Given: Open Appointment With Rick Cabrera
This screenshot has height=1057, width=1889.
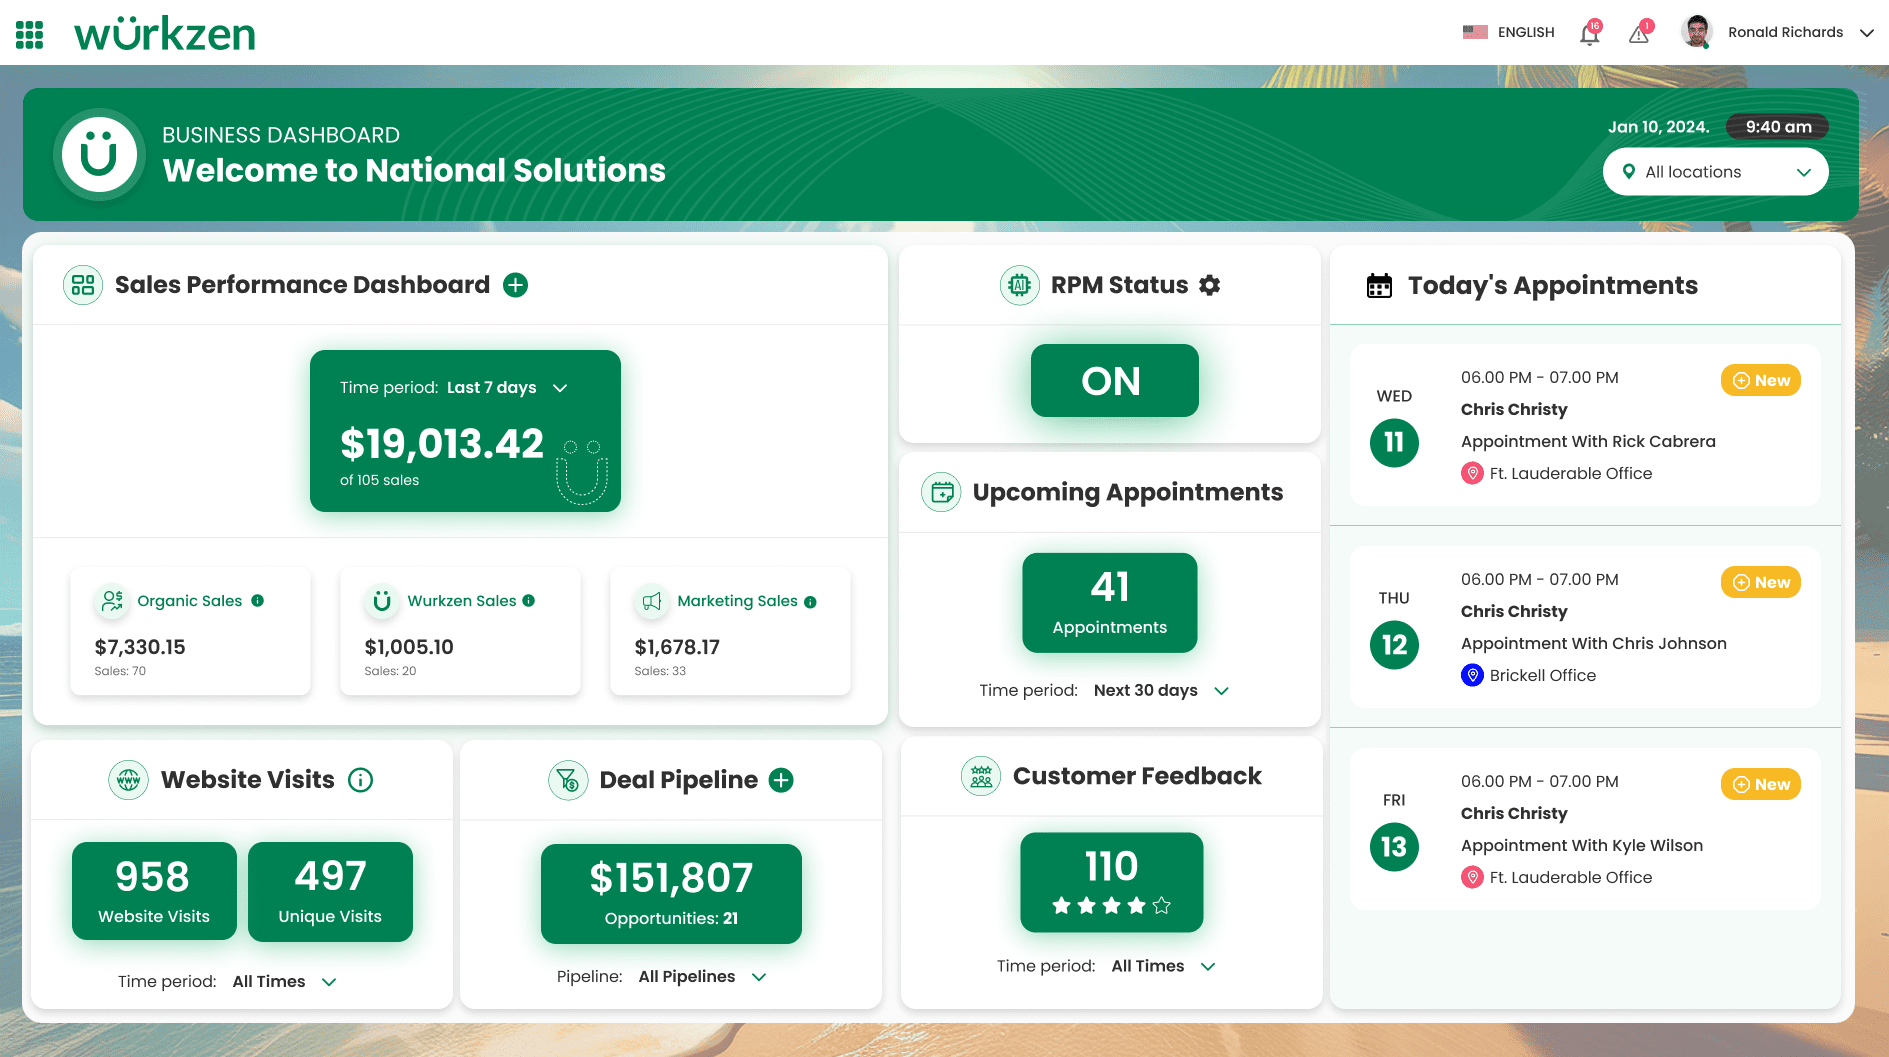Looking at the screenshot, I should click(x=1588, y=442).
